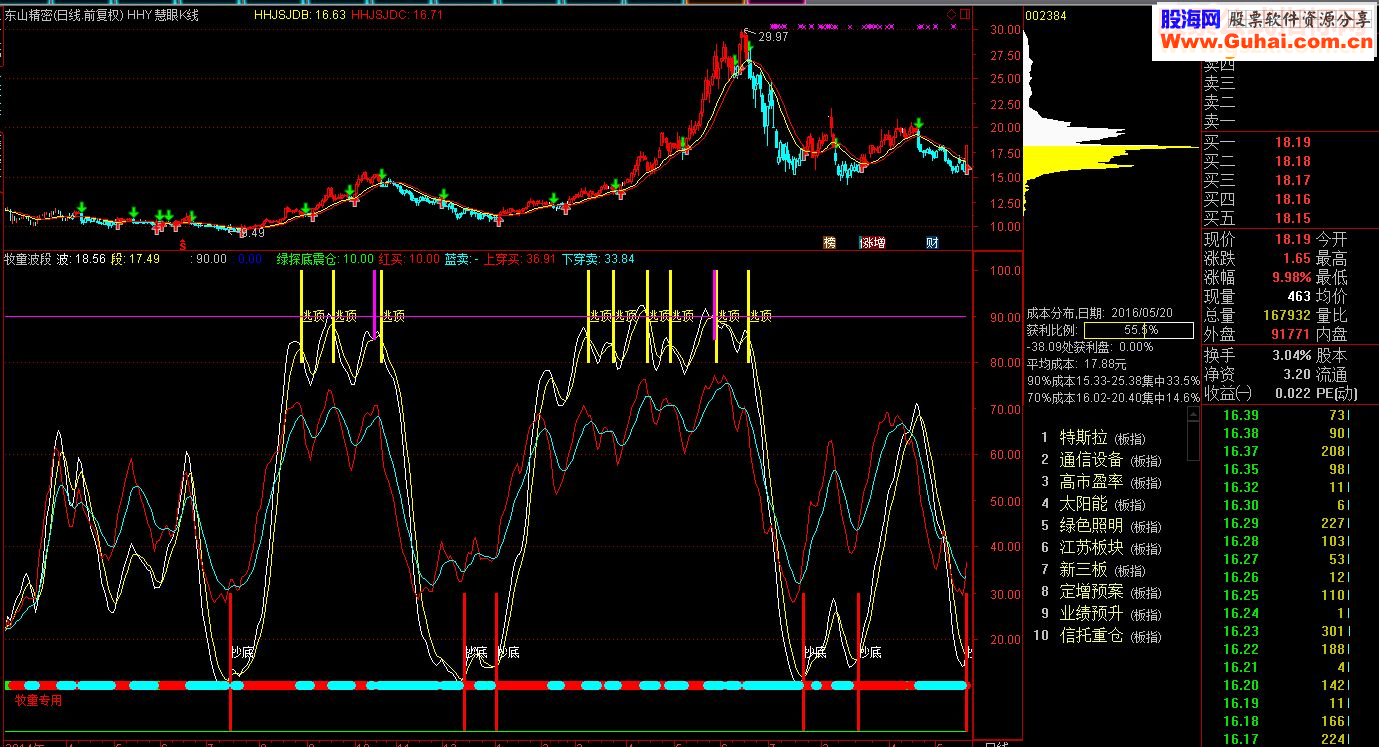Select the 牧童波段 indicator name
1379x747 pixels.
click(28, 259)
